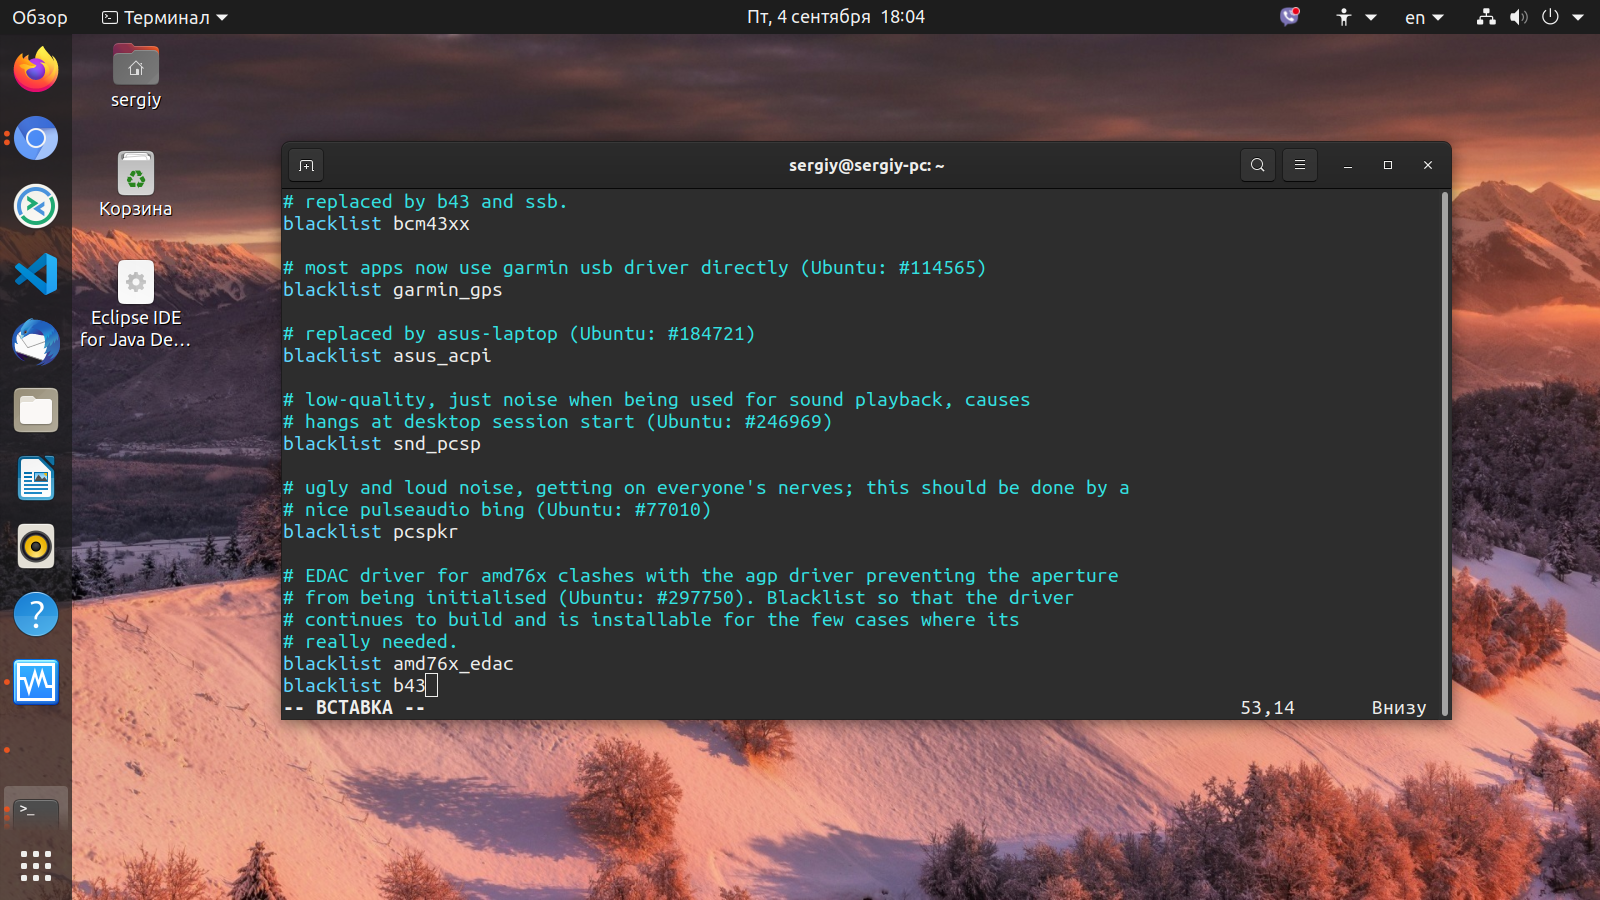The image size is (1600, 900).
Task: Click the '-- ВСТАВКА --' mode indicator
Action: tap(355, 708)
